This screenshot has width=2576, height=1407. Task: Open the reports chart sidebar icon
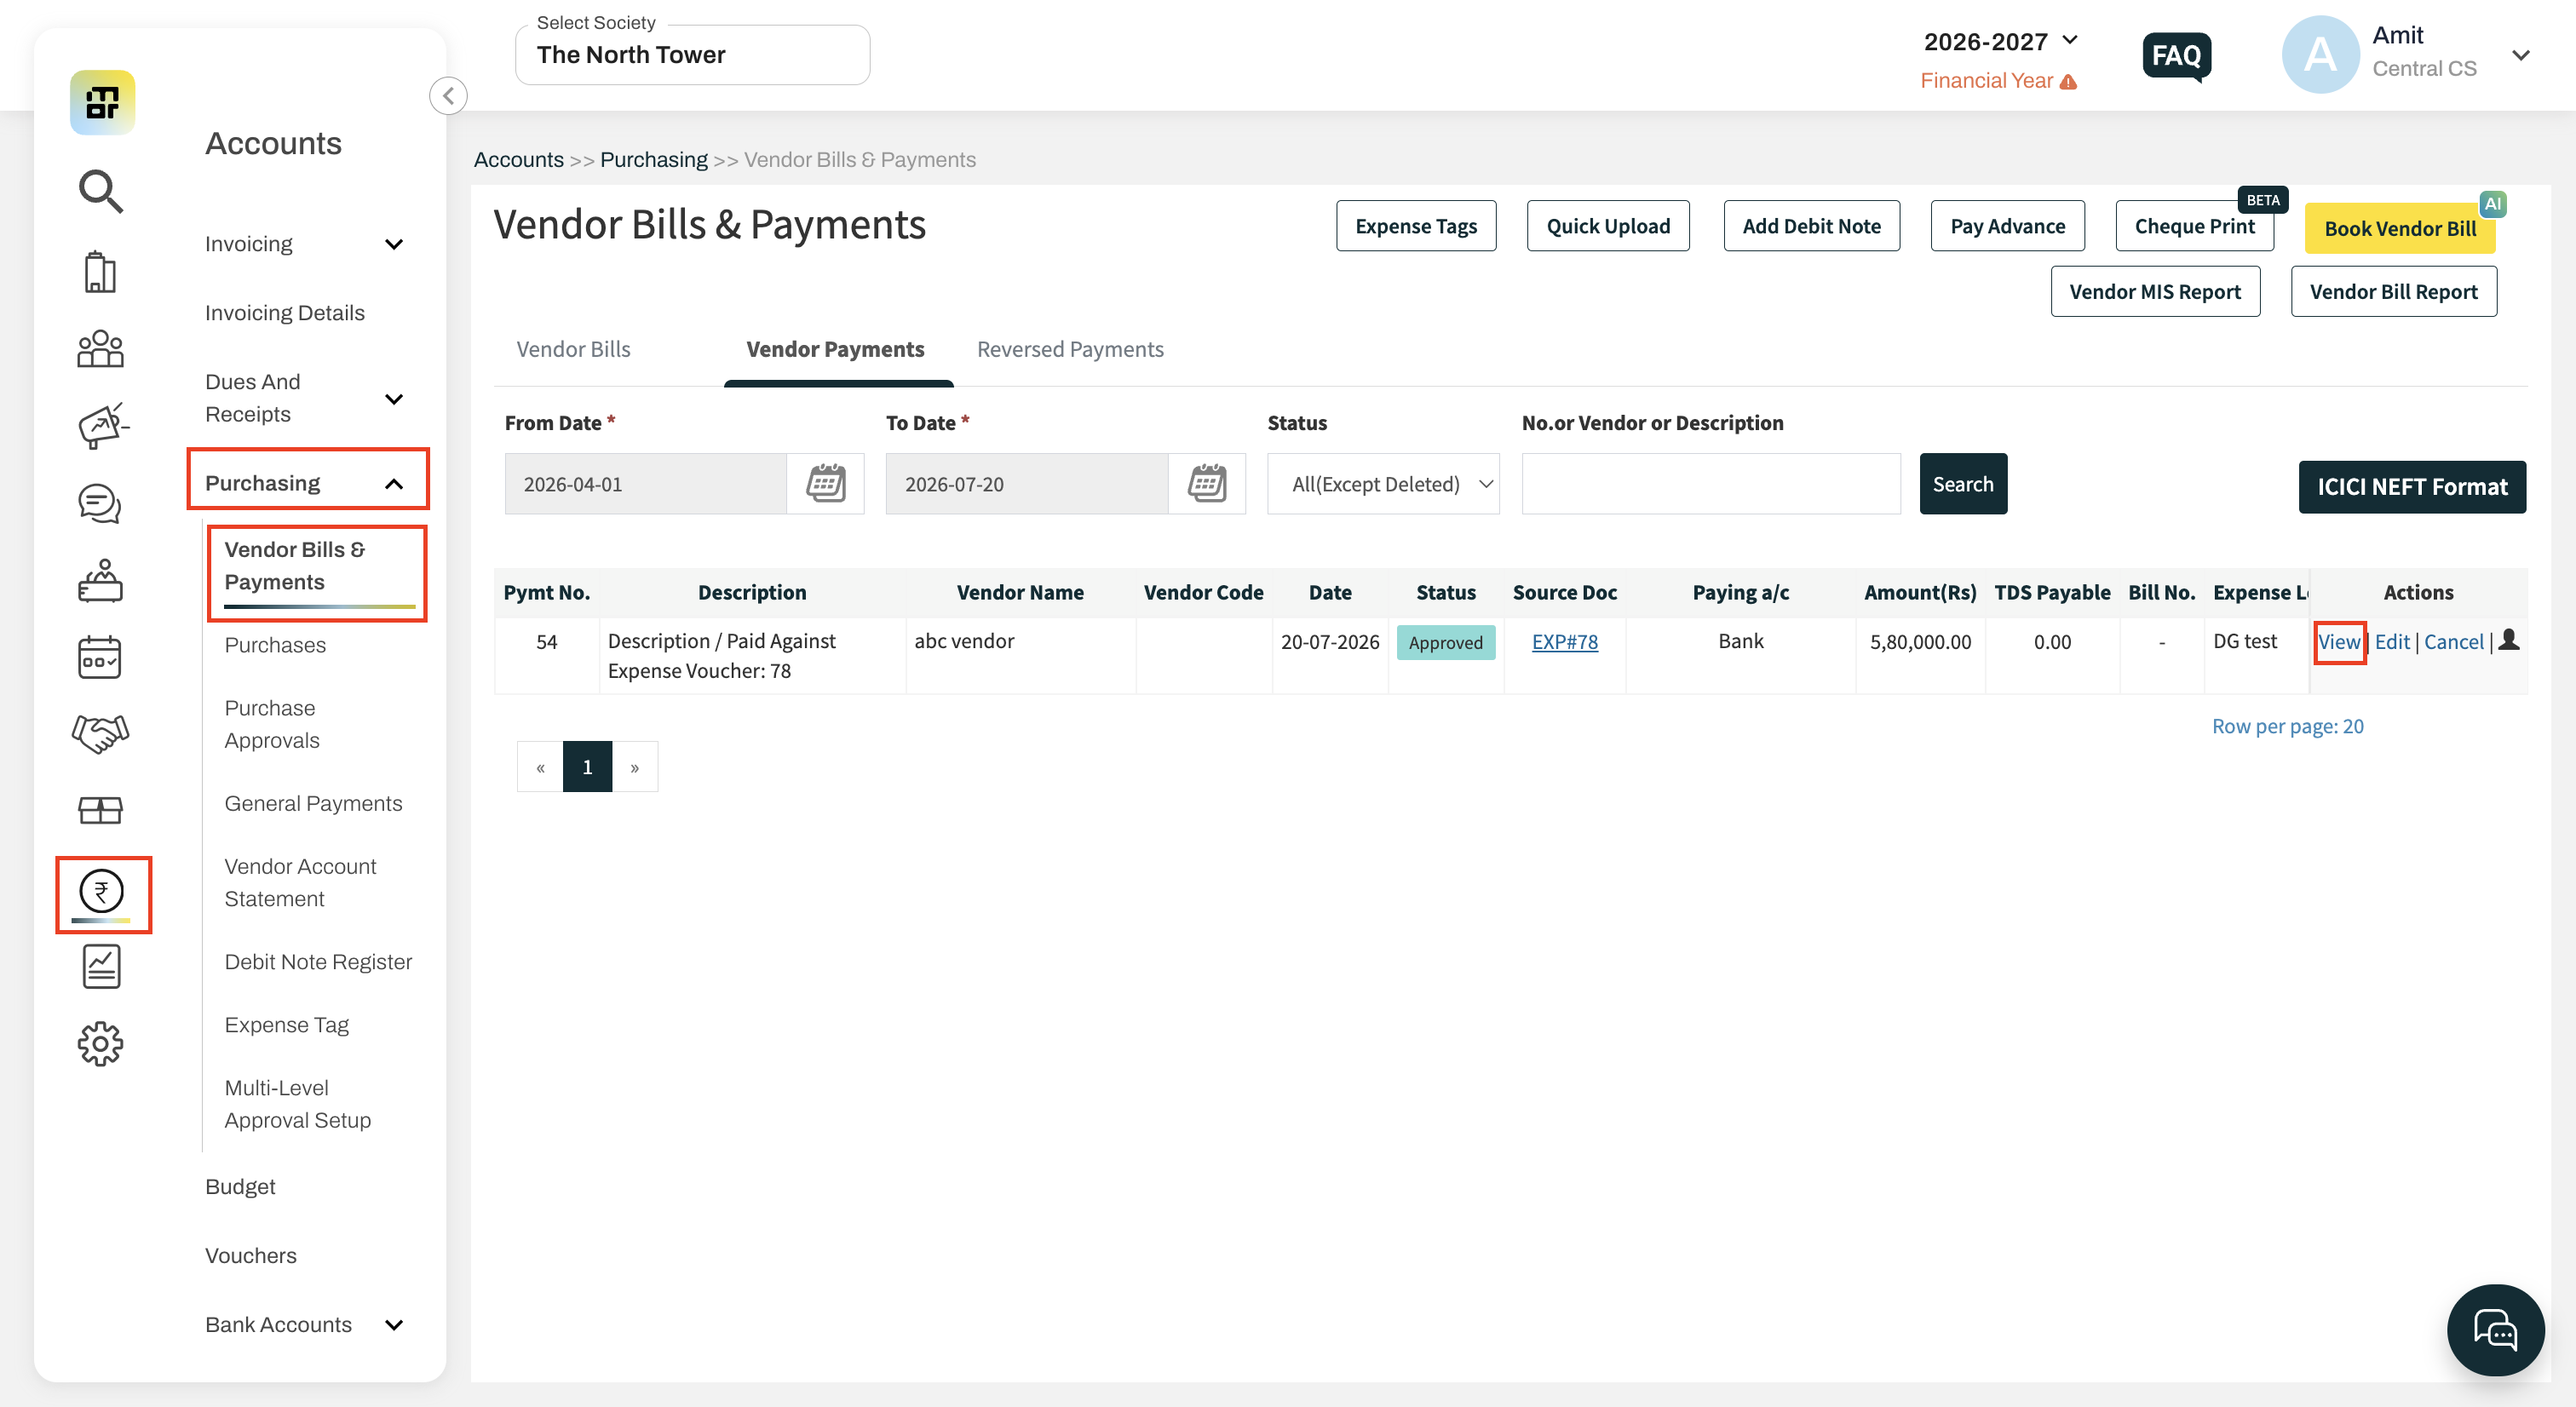click(101, 967)
